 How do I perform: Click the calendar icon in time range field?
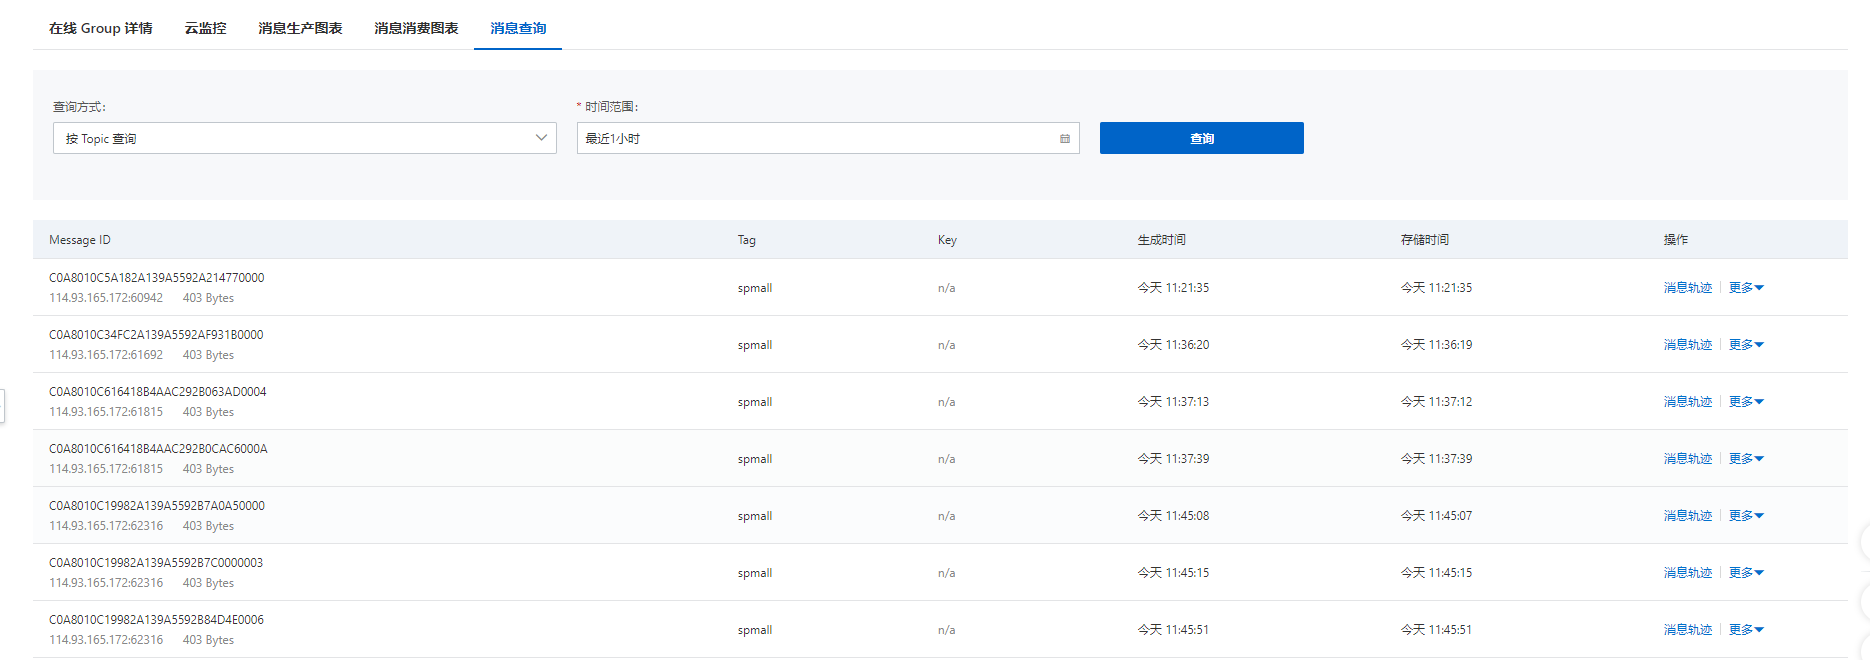click(x=1065, y=139)
